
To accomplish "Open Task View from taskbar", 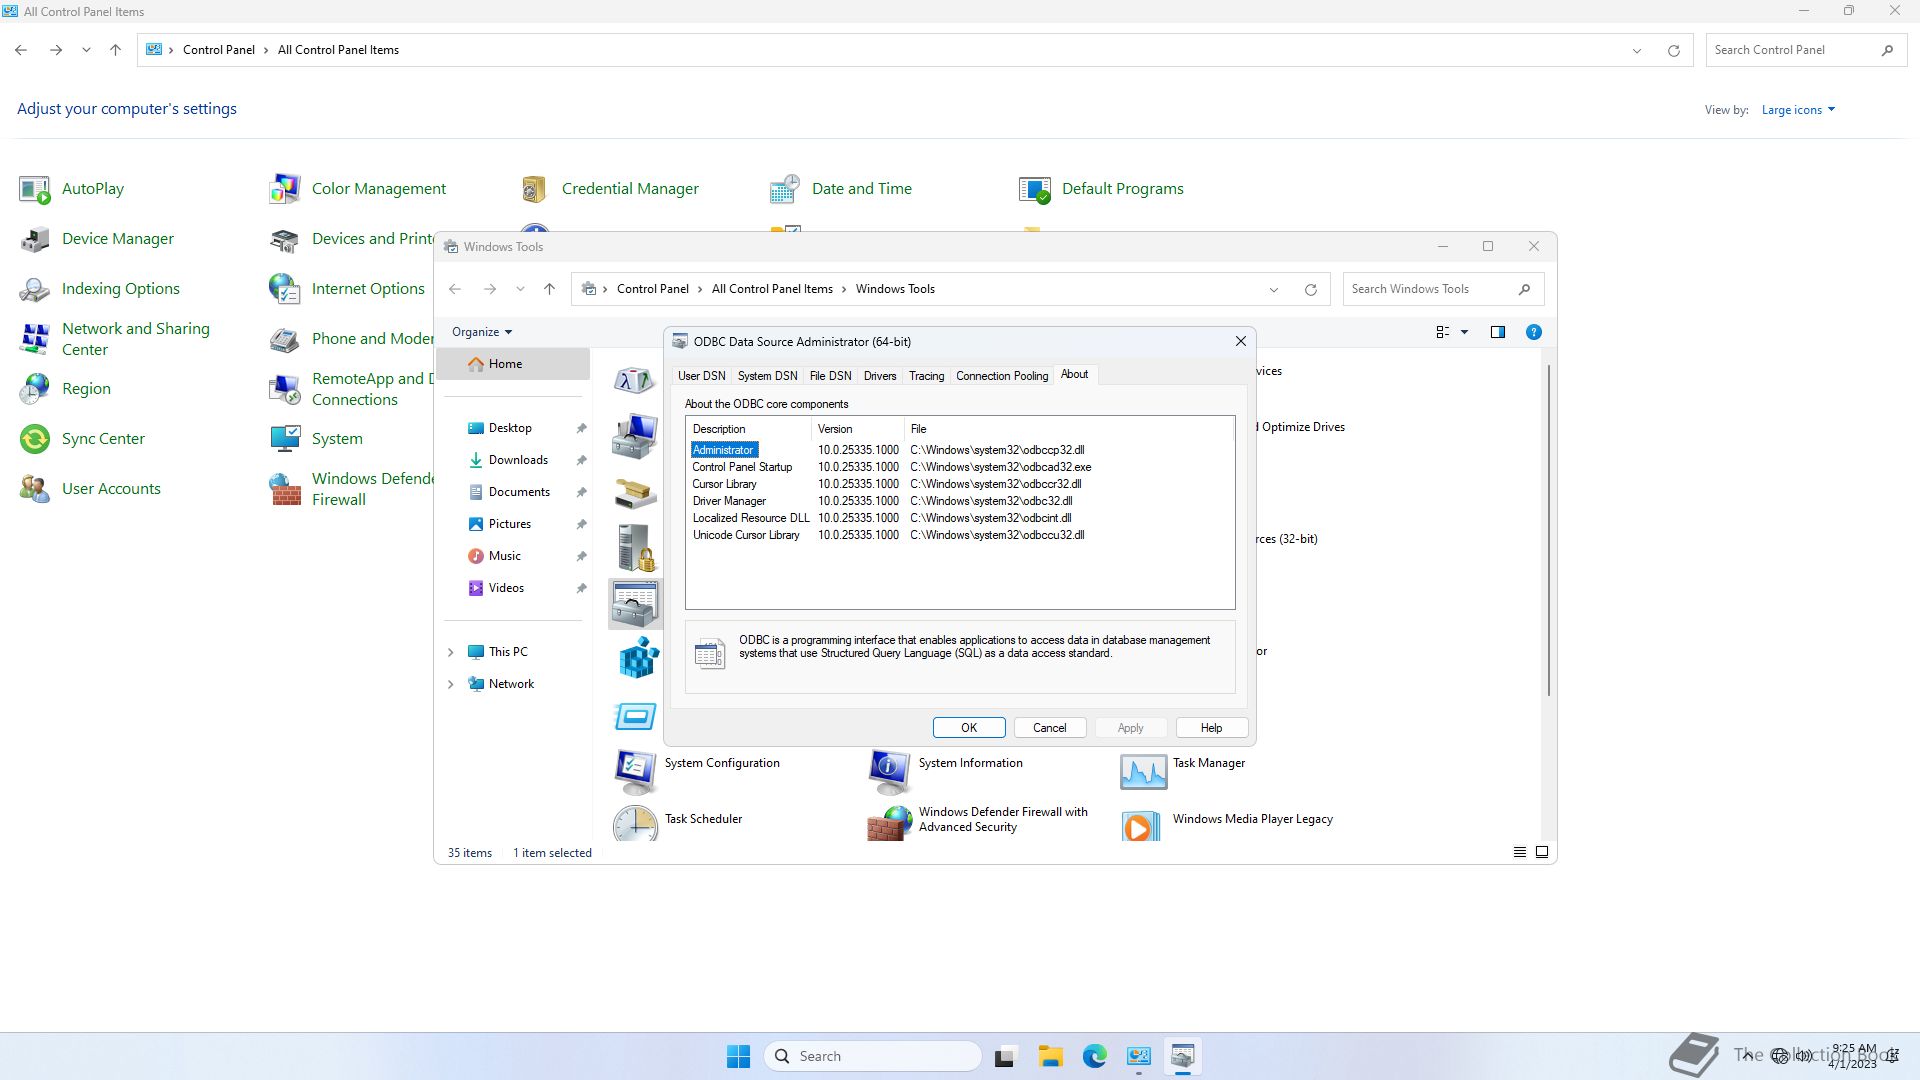I will click(x=1005, y=1056).
